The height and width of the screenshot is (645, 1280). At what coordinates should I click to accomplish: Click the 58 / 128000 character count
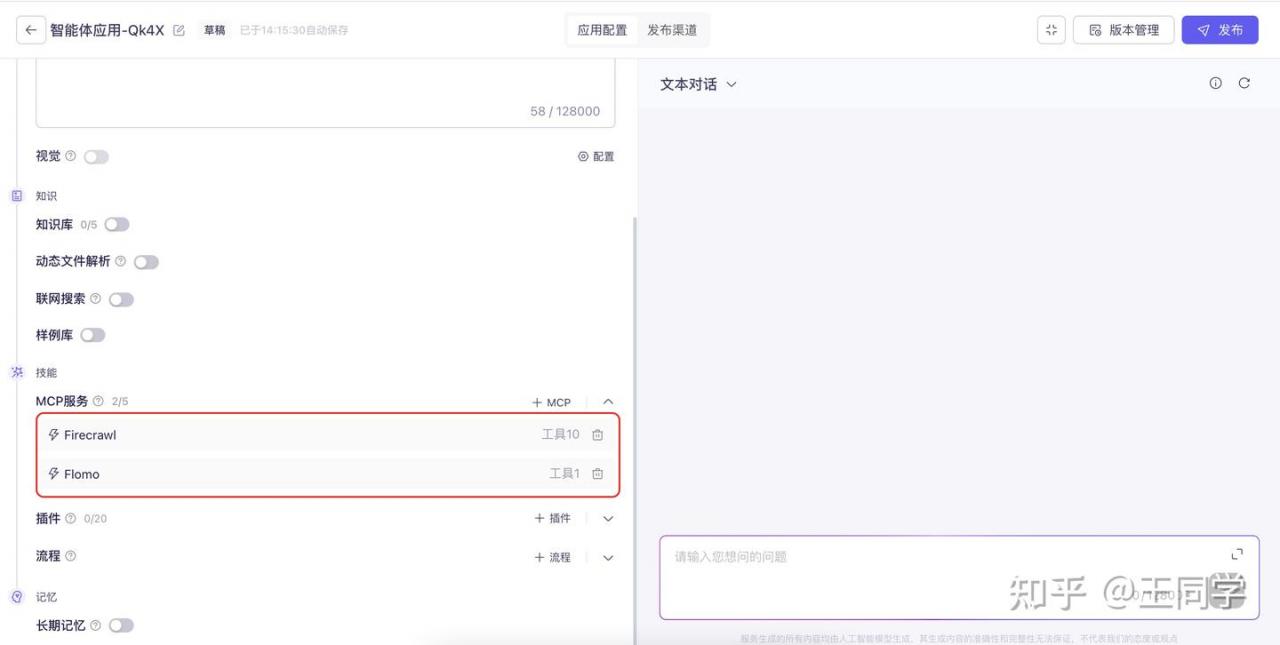[x=565, y=111]
